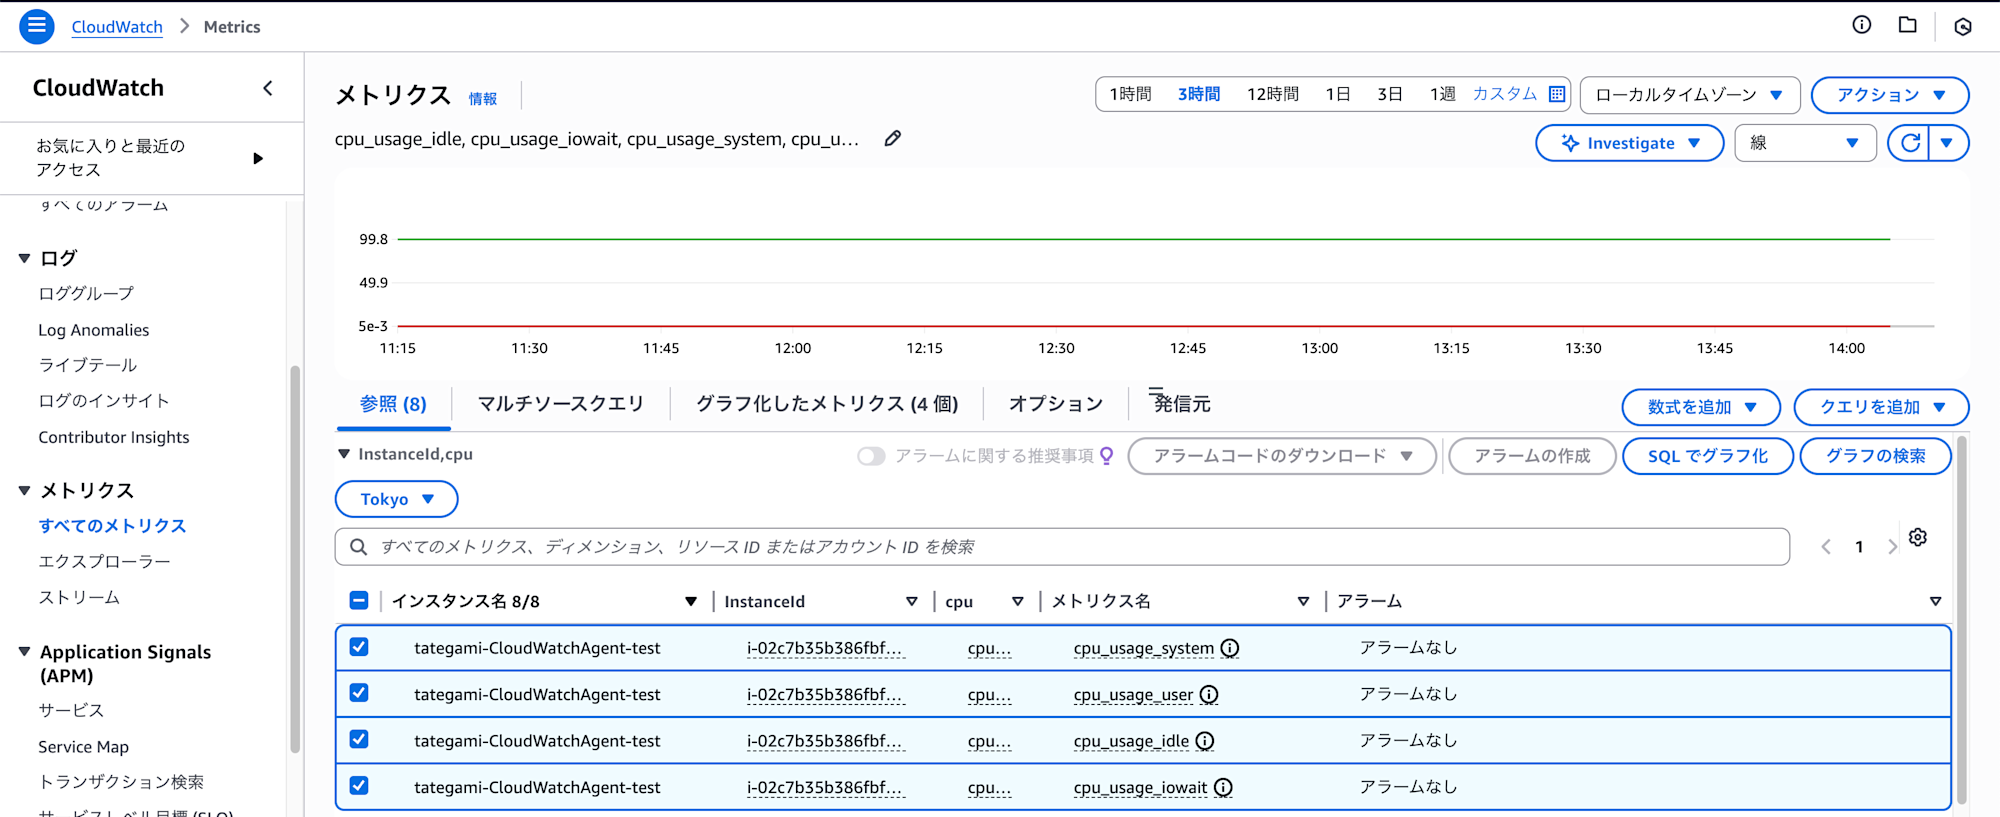This screenshot has width=2000, height=817.
Task: Open table preferences gear icon
Action: click(x=1918, y=537)
